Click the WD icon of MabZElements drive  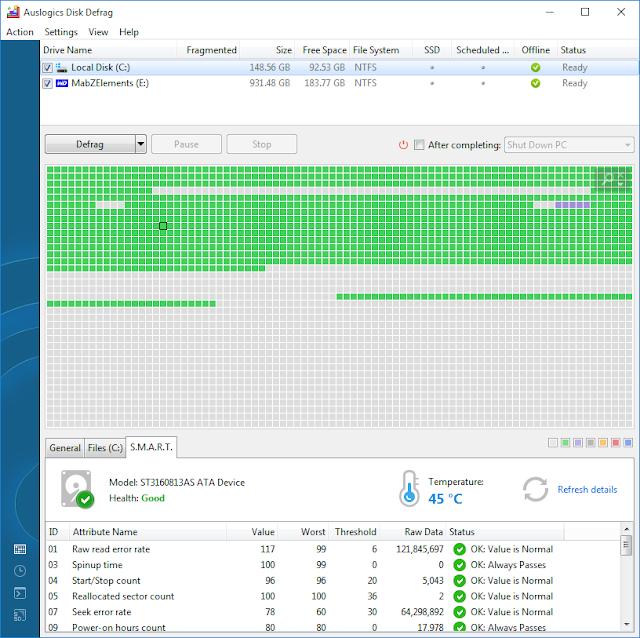61,83
